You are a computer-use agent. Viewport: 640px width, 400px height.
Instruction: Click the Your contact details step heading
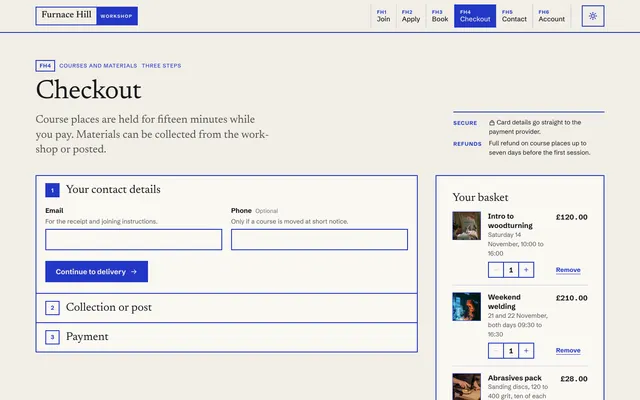tap(113, 189)
